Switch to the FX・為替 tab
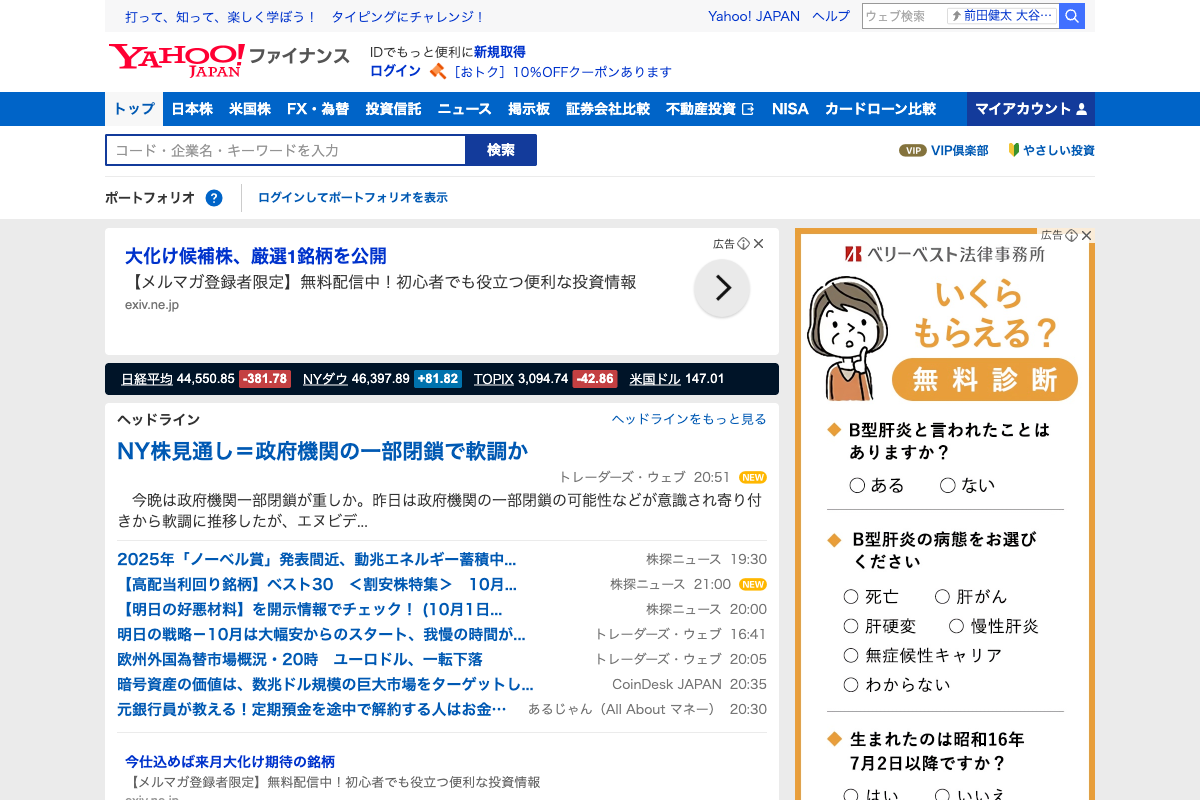The image size is (1200, 800). tap(317, 109)
